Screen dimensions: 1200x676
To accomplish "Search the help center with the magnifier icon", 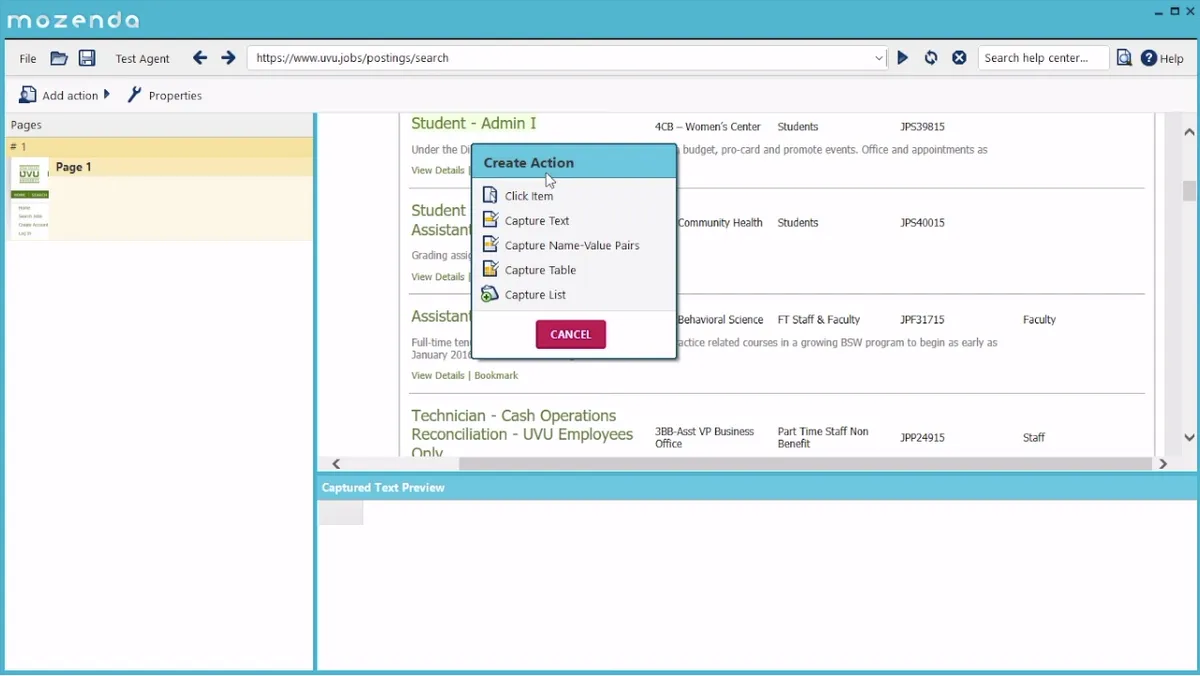I will click(x=1124, y=58).
